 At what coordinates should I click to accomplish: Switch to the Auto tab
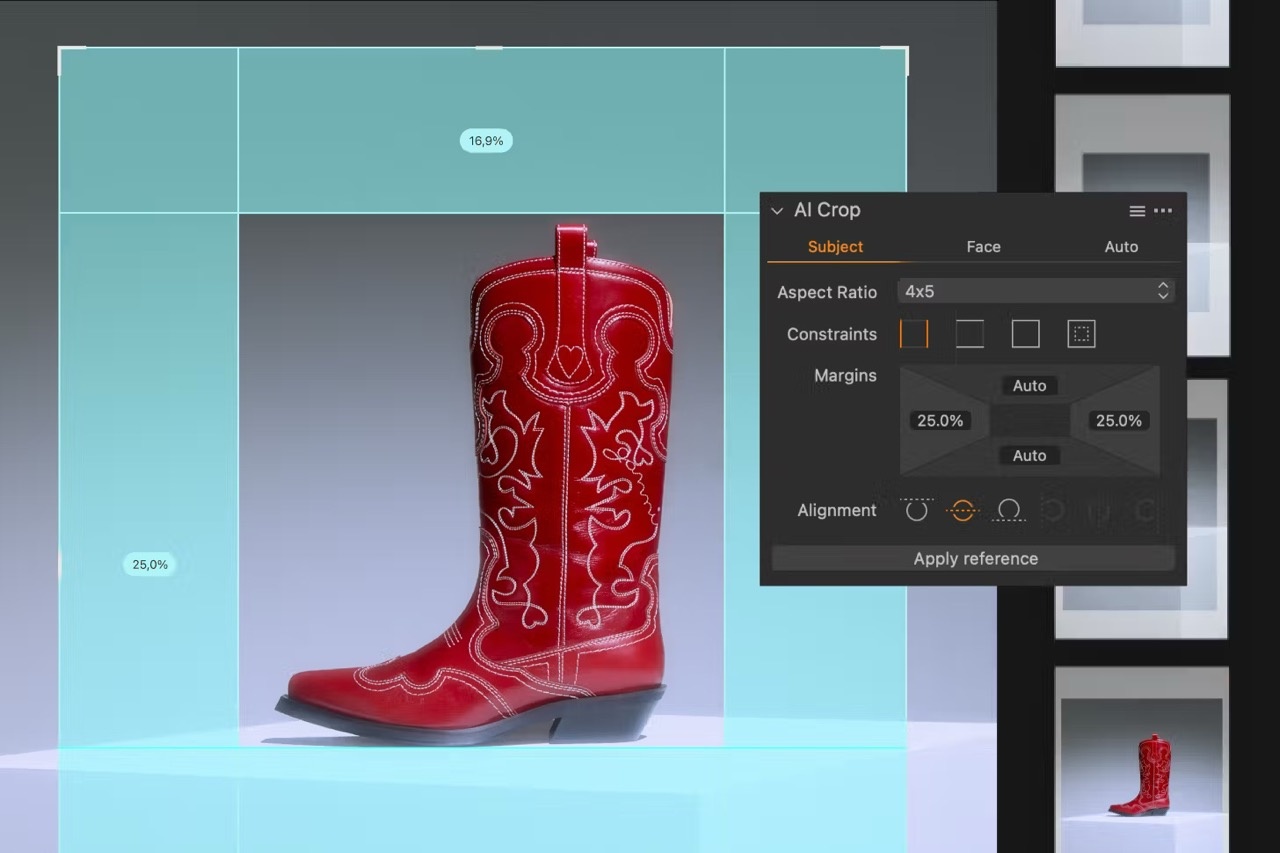click(x=1121, y=247)
